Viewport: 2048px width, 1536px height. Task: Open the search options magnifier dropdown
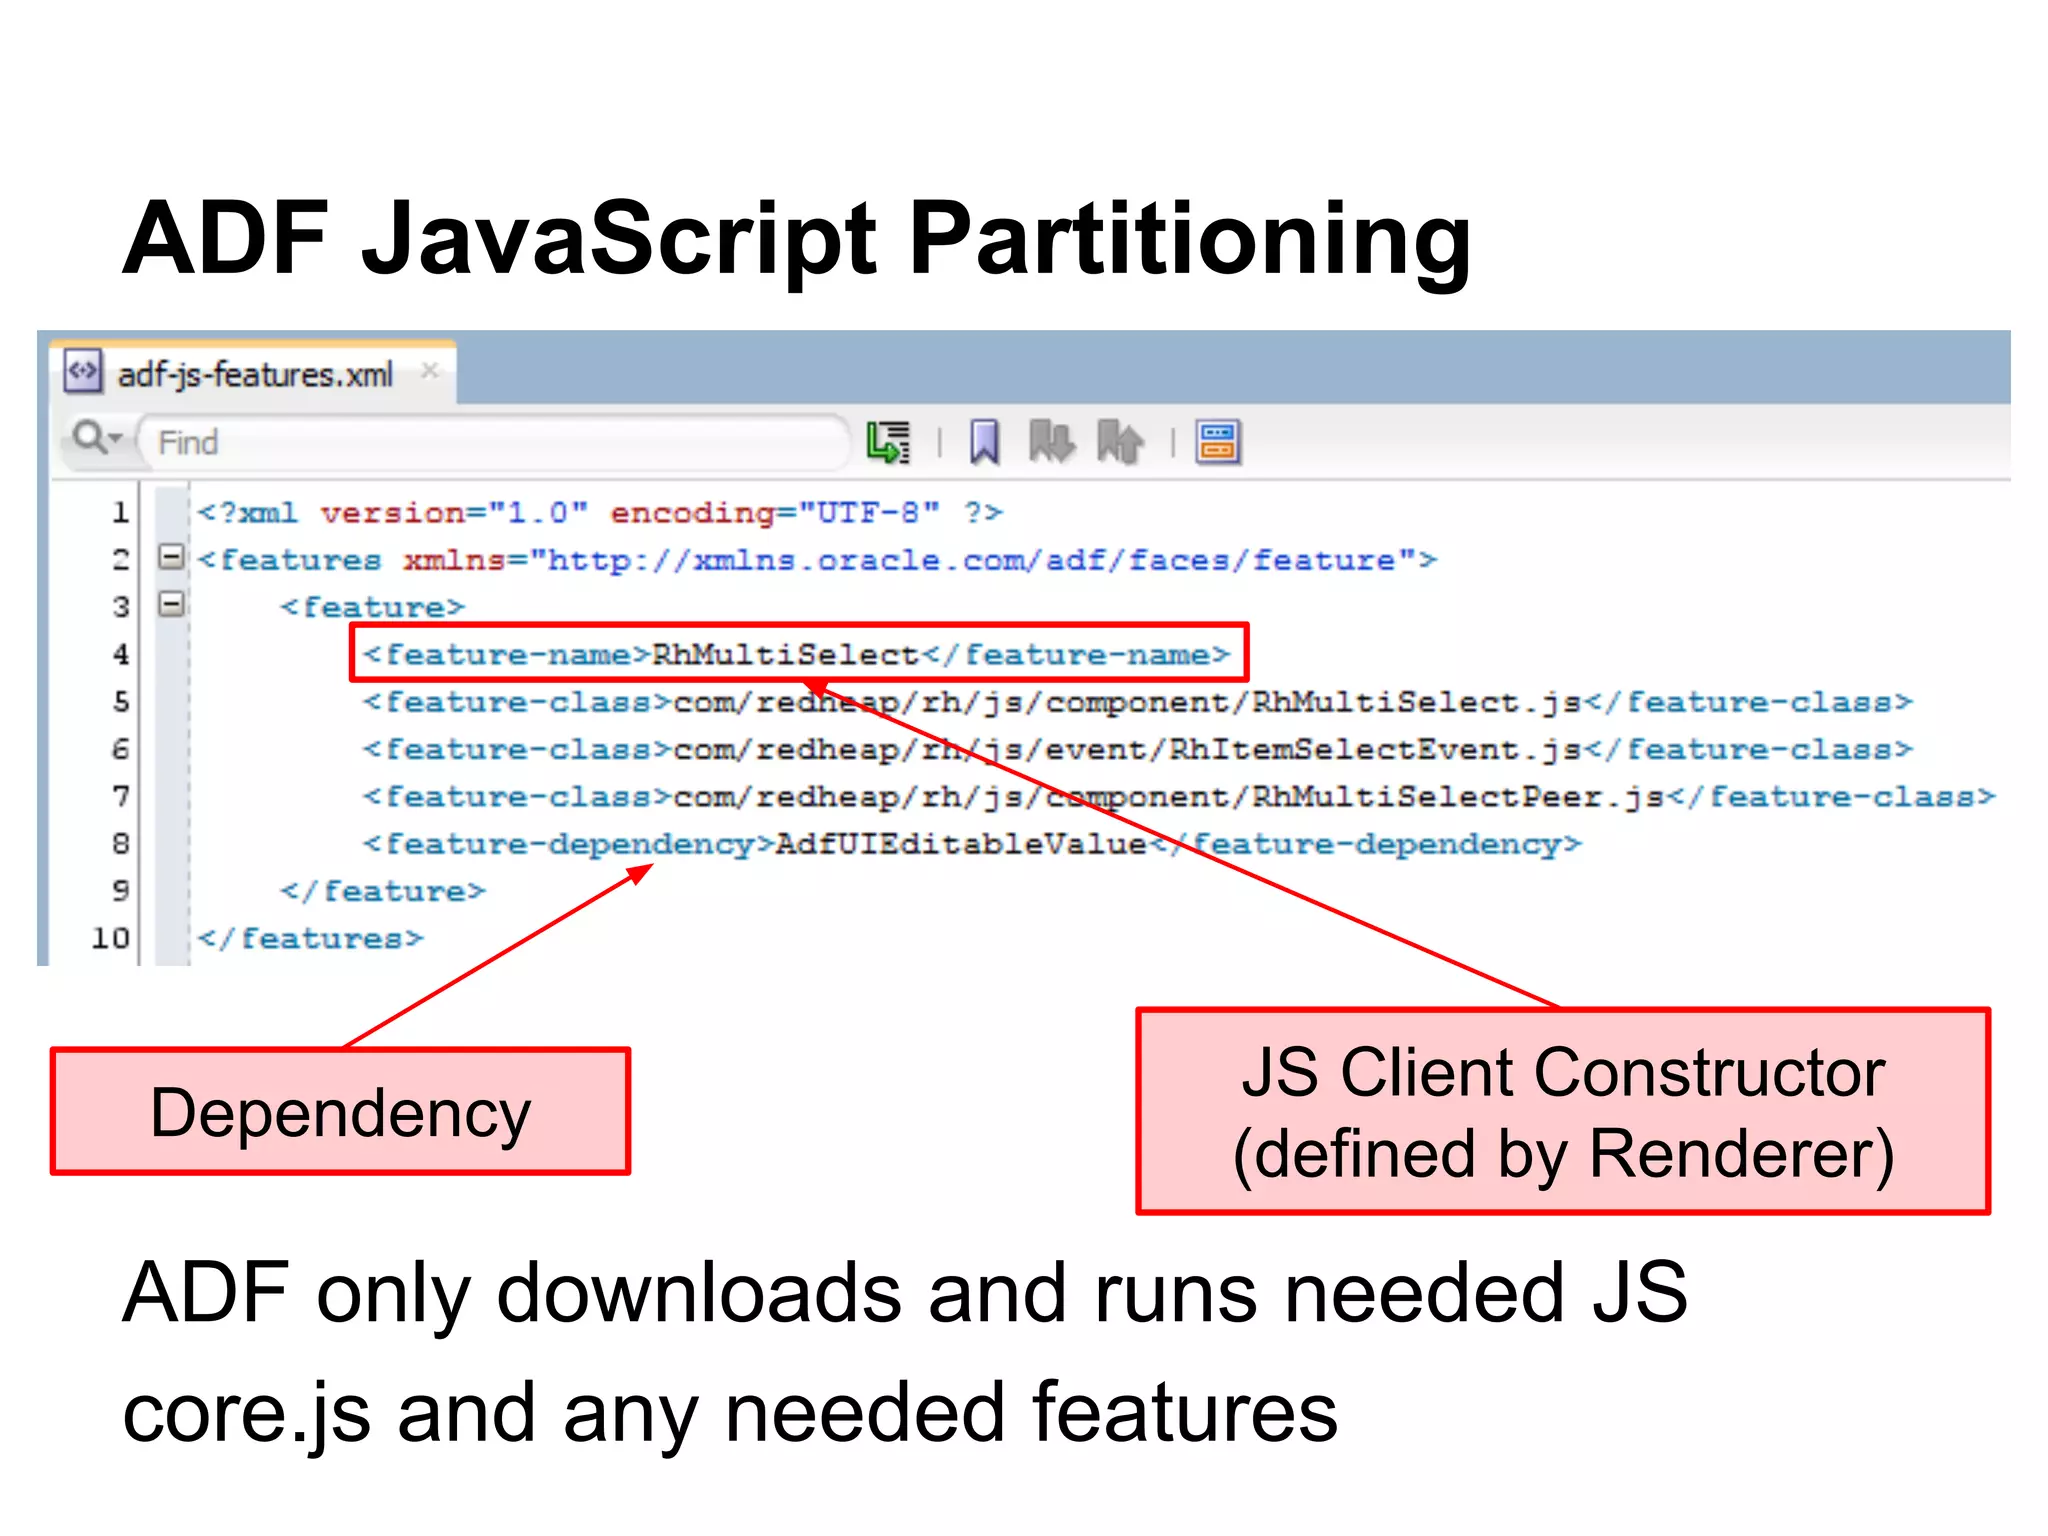(x=96, y=438)
